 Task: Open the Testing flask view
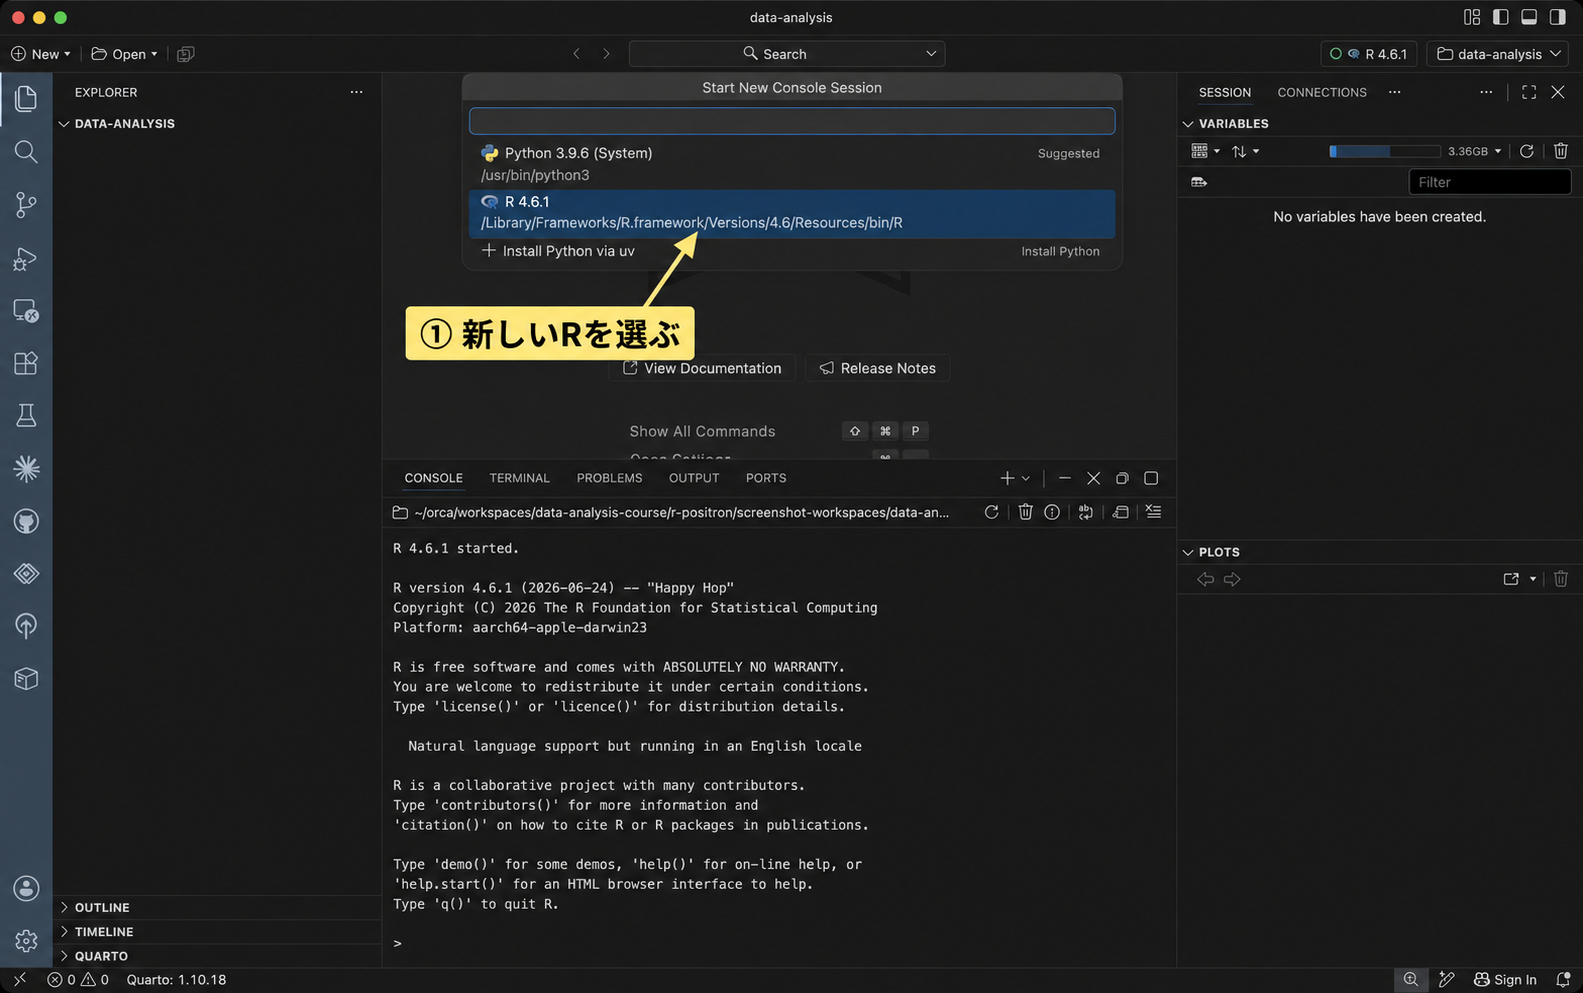pos(26,415)
